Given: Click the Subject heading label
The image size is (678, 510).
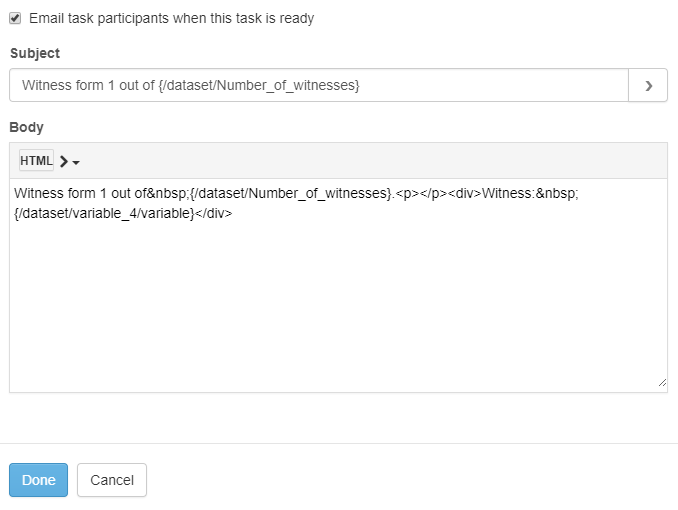Looking at the screenshot, I should tap(35, 53).
